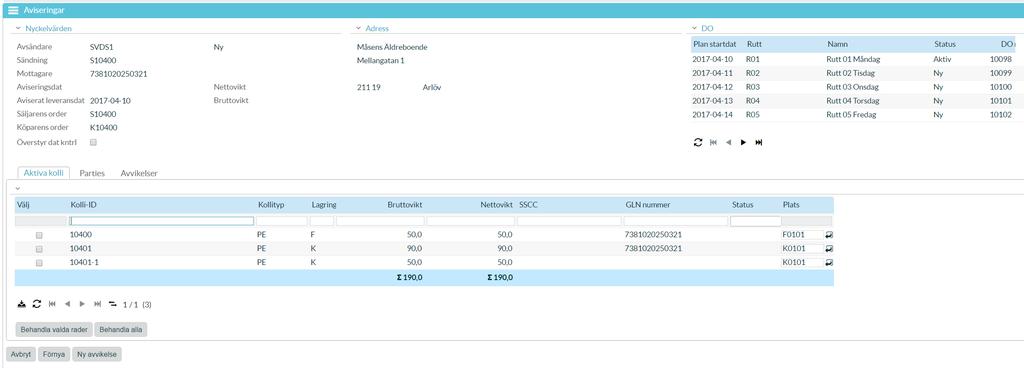This screenshot has width=1024, height=368.
Task: Select the checkbox for kolli 10400
Action: pos(39,235)
